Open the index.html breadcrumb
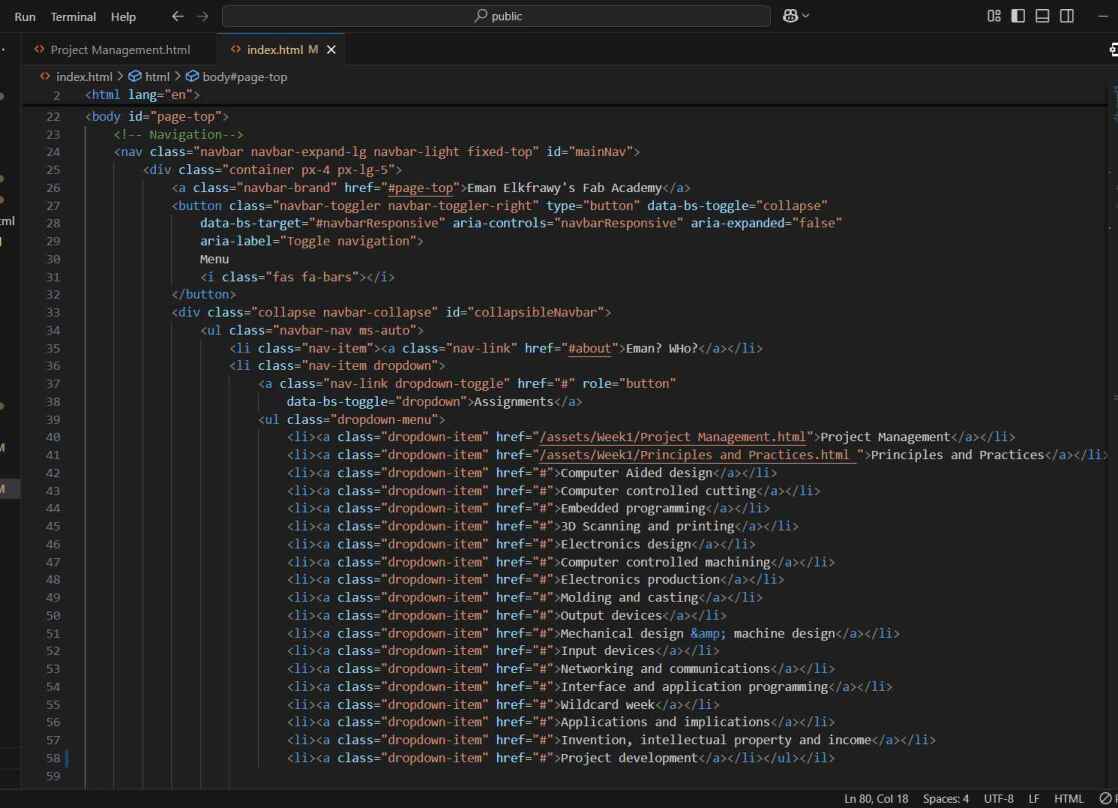This screenshot has width=1118, height=808. click(84, 77)
